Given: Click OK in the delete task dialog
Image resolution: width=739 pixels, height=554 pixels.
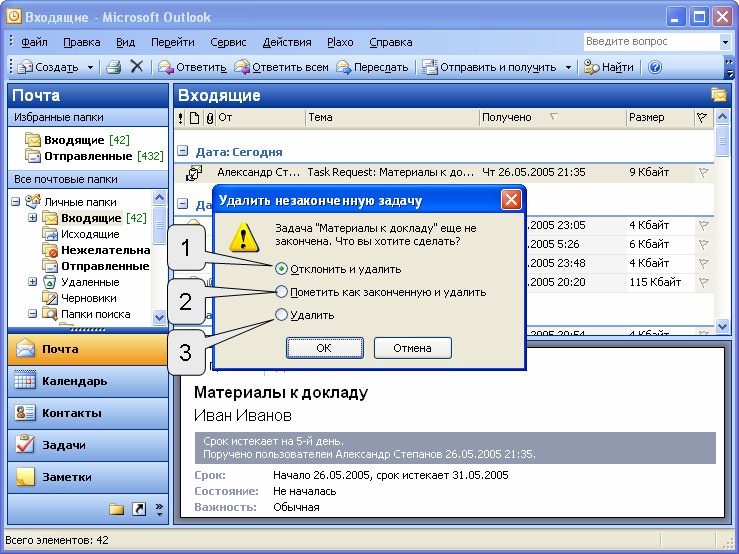Looking at the screenshot, I should click(x=324, y=348).
